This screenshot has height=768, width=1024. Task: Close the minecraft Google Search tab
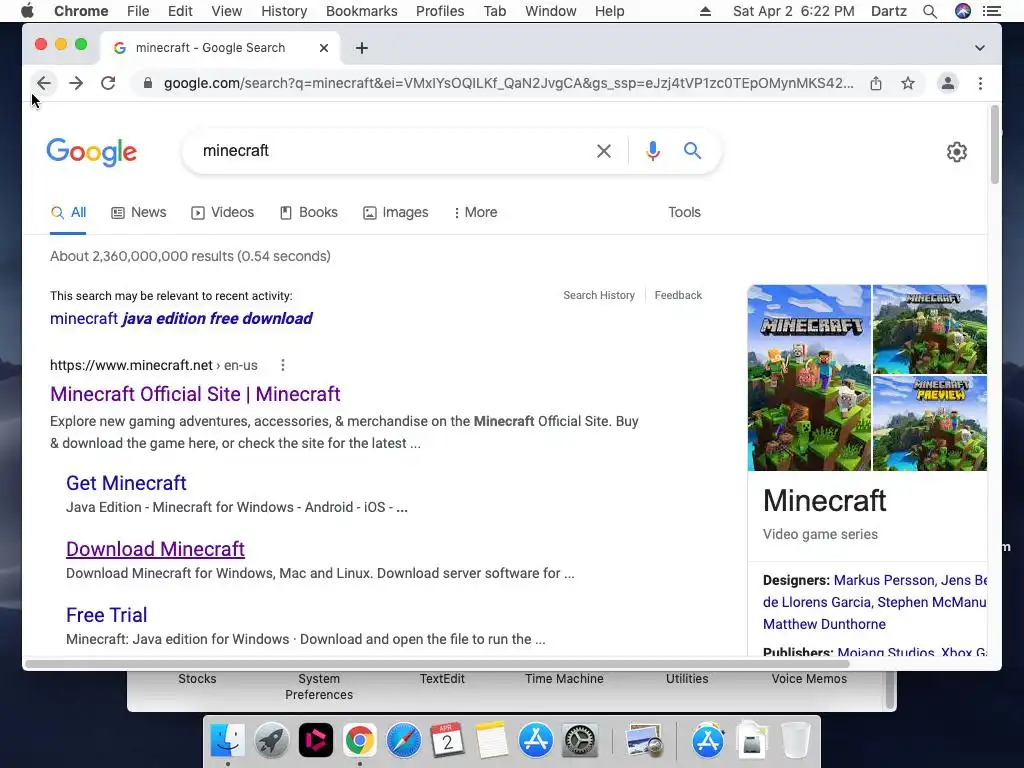pyautogui.click(x=323, y=48)
